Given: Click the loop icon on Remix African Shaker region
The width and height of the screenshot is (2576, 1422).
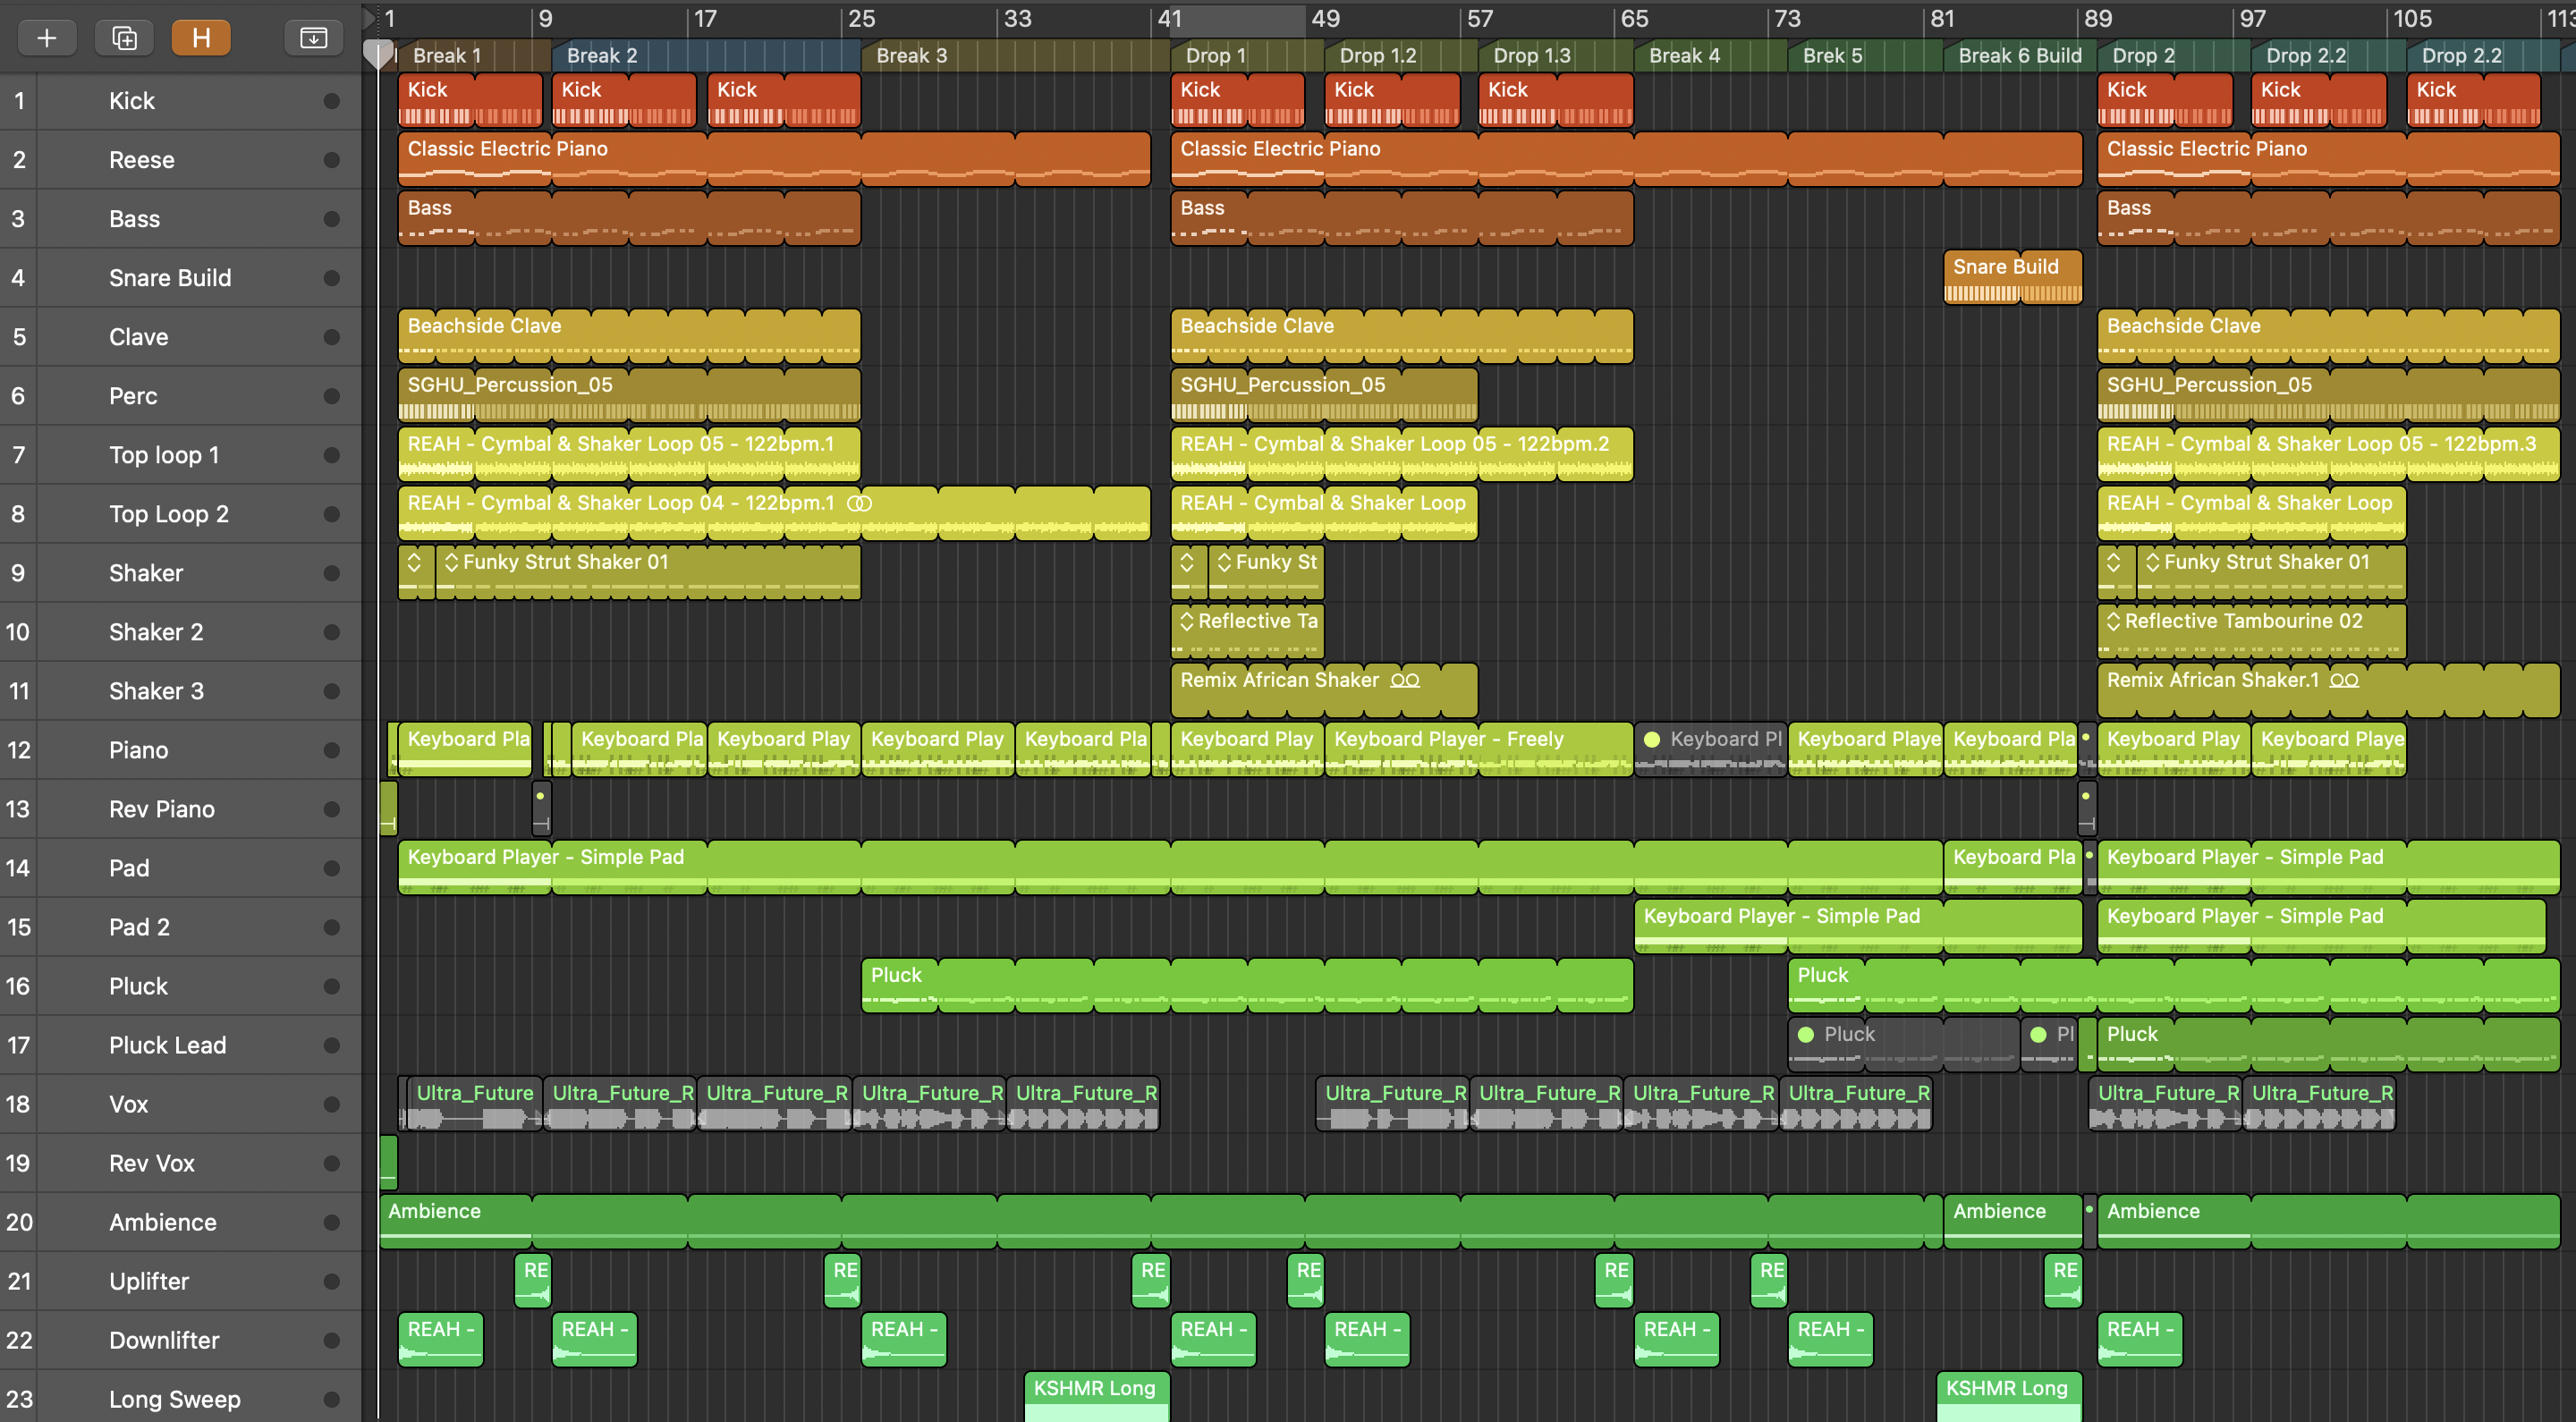Looking at the screenshot, I should coord(1405,680).
